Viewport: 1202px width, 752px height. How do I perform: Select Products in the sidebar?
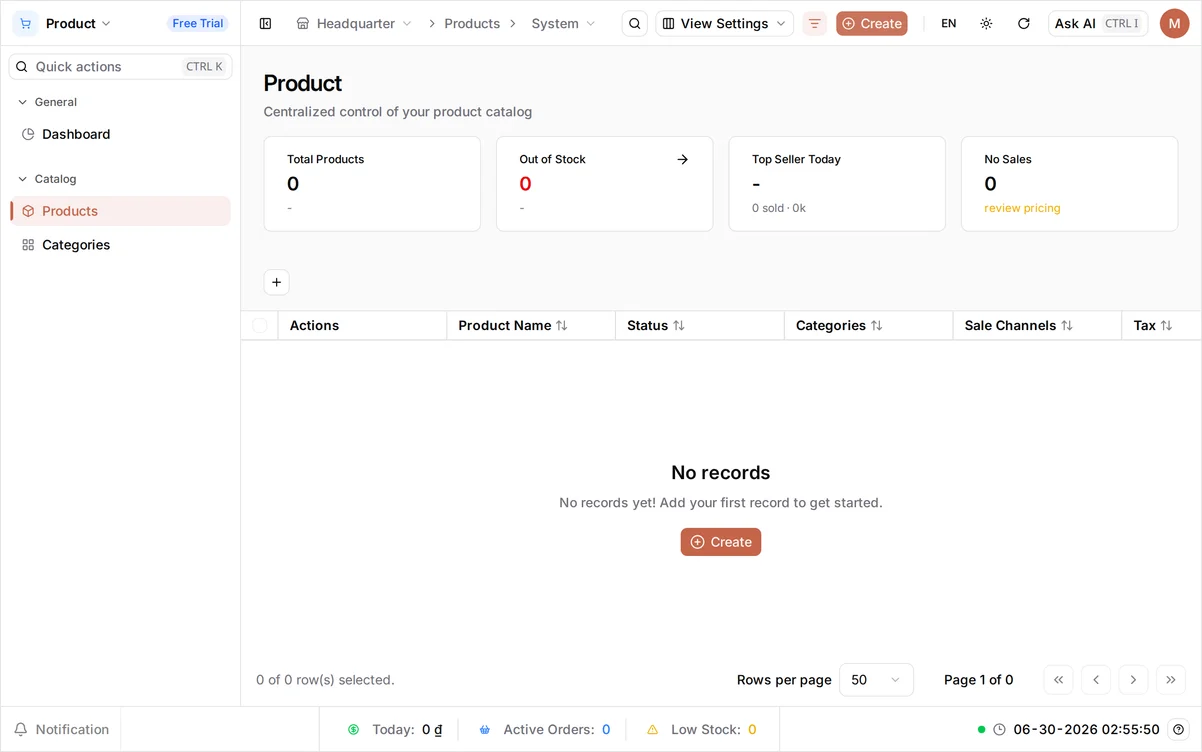(120, 211)
